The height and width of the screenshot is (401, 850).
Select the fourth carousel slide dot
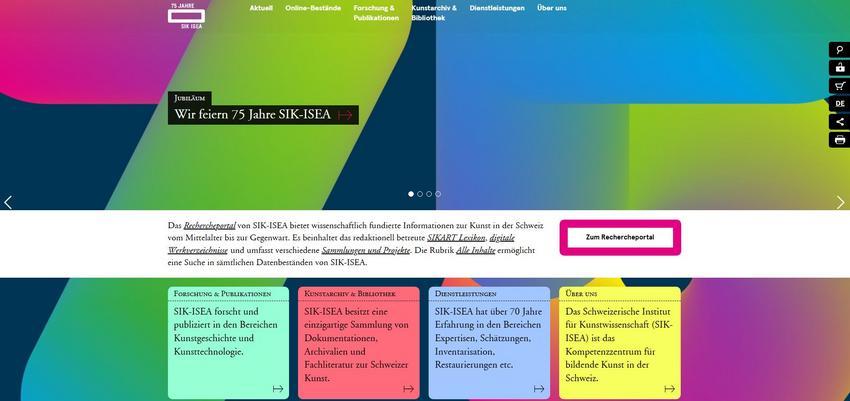(438, 194)
